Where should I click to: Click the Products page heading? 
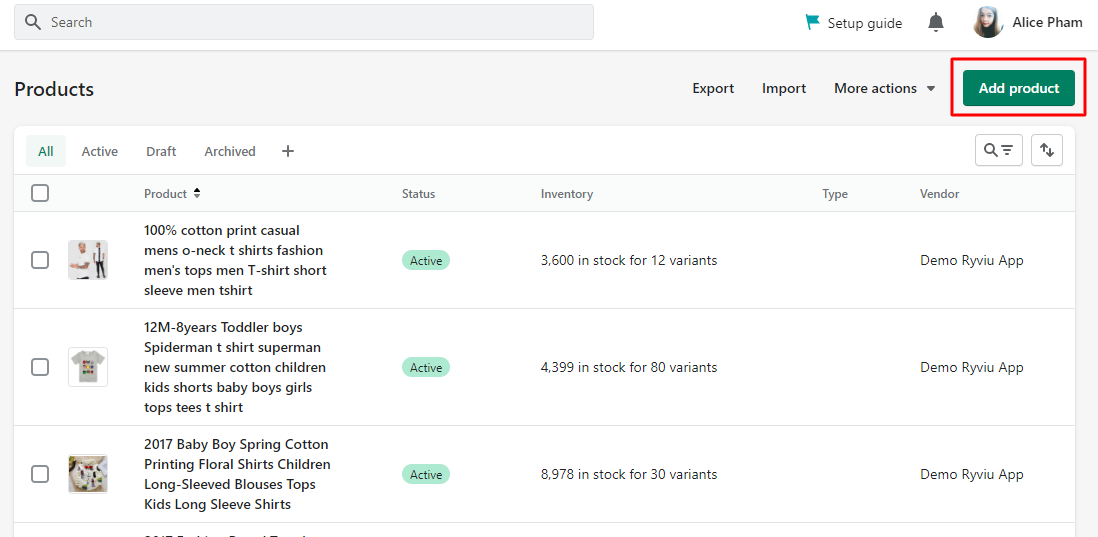54,89
